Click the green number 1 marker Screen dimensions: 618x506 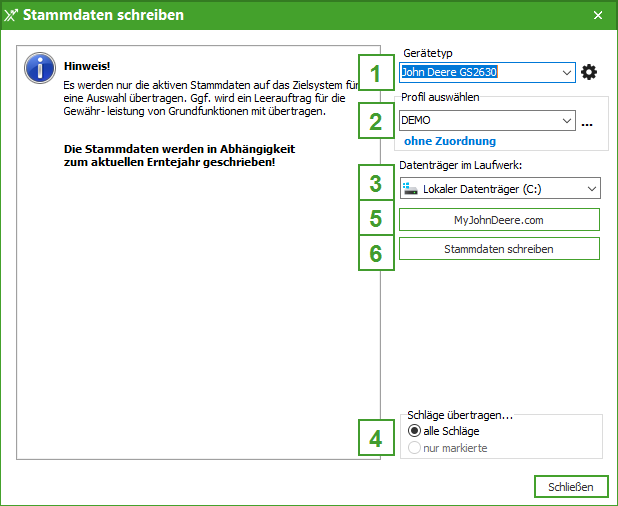(x=376, y=73)
